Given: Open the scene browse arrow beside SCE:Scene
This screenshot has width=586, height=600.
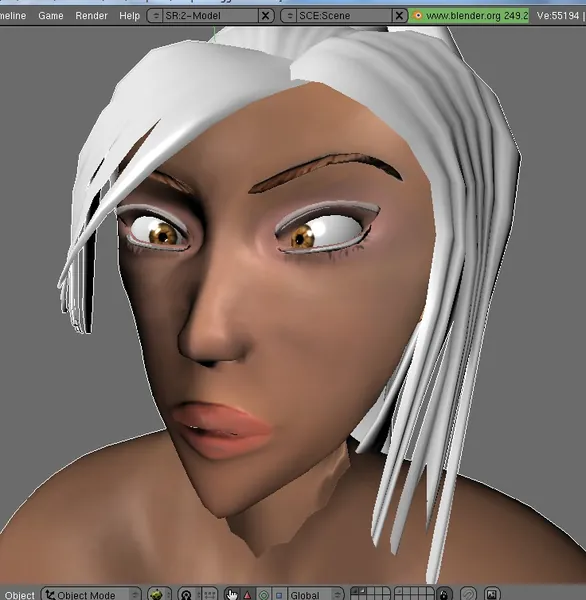Looking at the screenshot, I should (x=289, y=16).
